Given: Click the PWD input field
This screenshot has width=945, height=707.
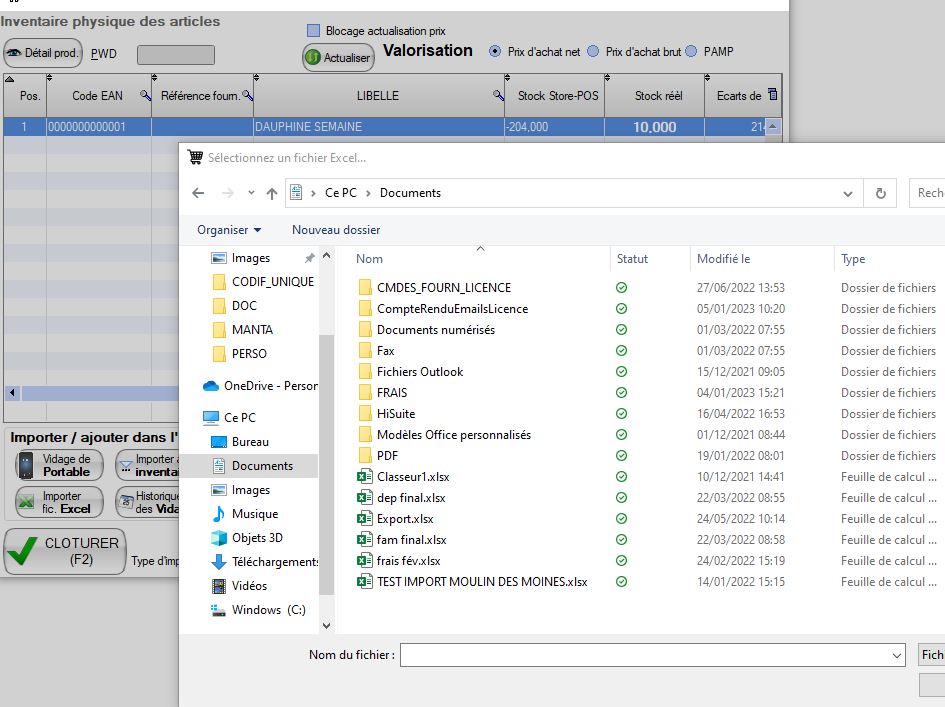Looking at the screenshot, I should pyautogui.click(x=175, y=55).
